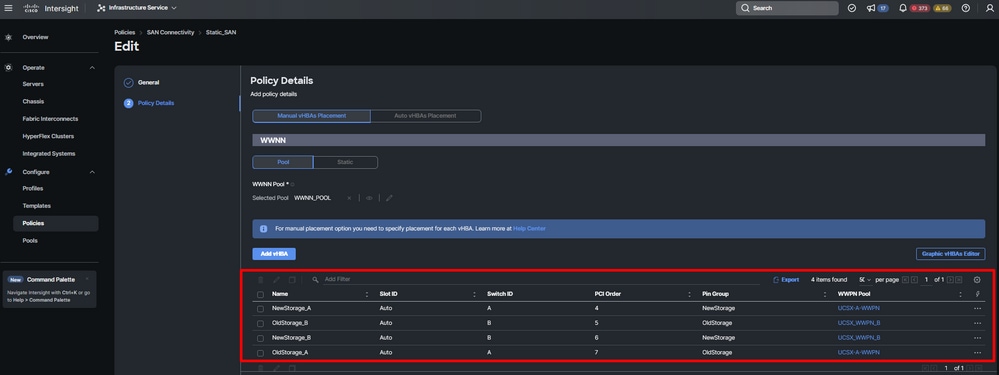Open the help question mark icon

(x=966, y=8)
